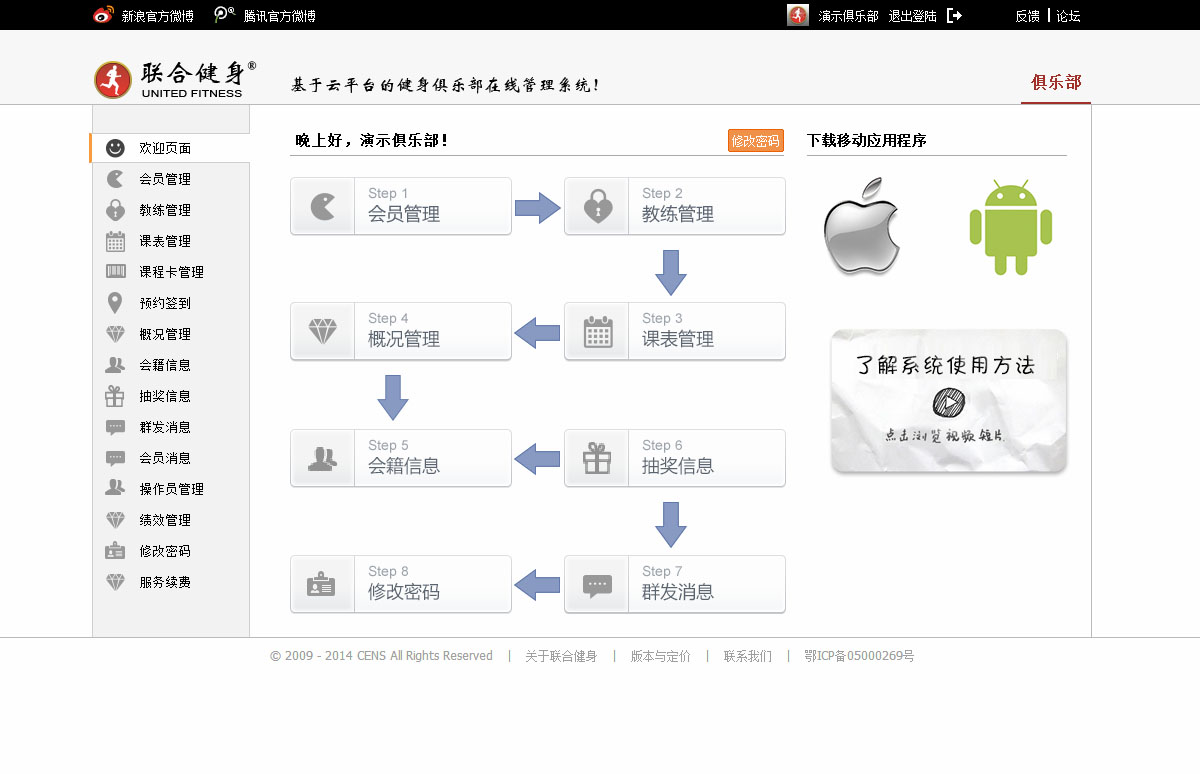Click the logout arrow icon
The image size is (1200, 774).
point(954,15)
